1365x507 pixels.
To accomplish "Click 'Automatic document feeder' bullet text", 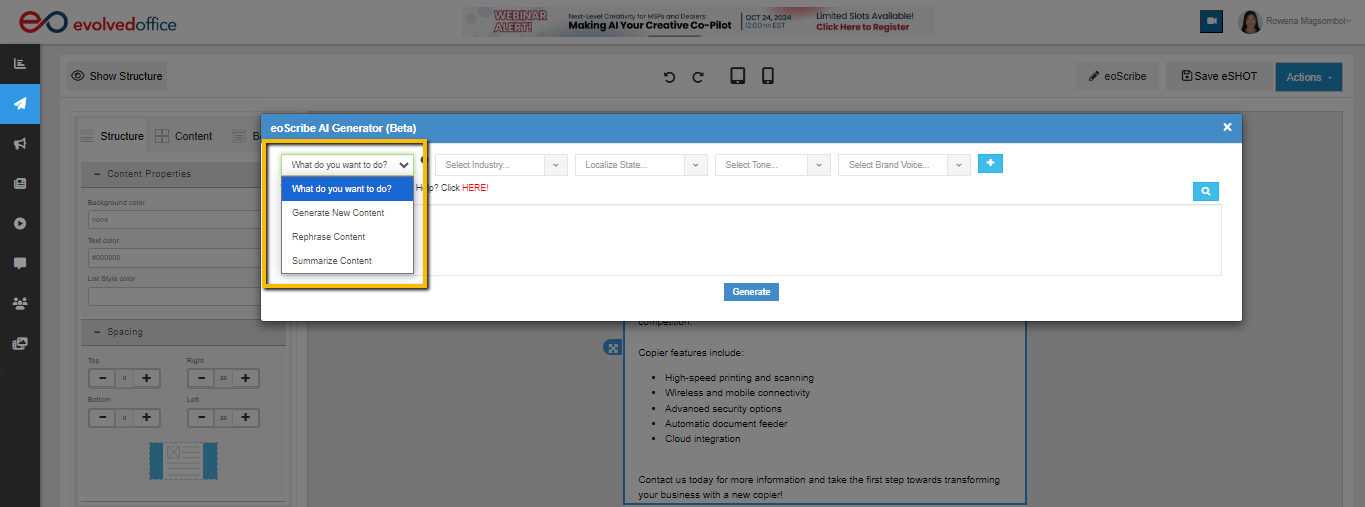I will coord(726,424).
